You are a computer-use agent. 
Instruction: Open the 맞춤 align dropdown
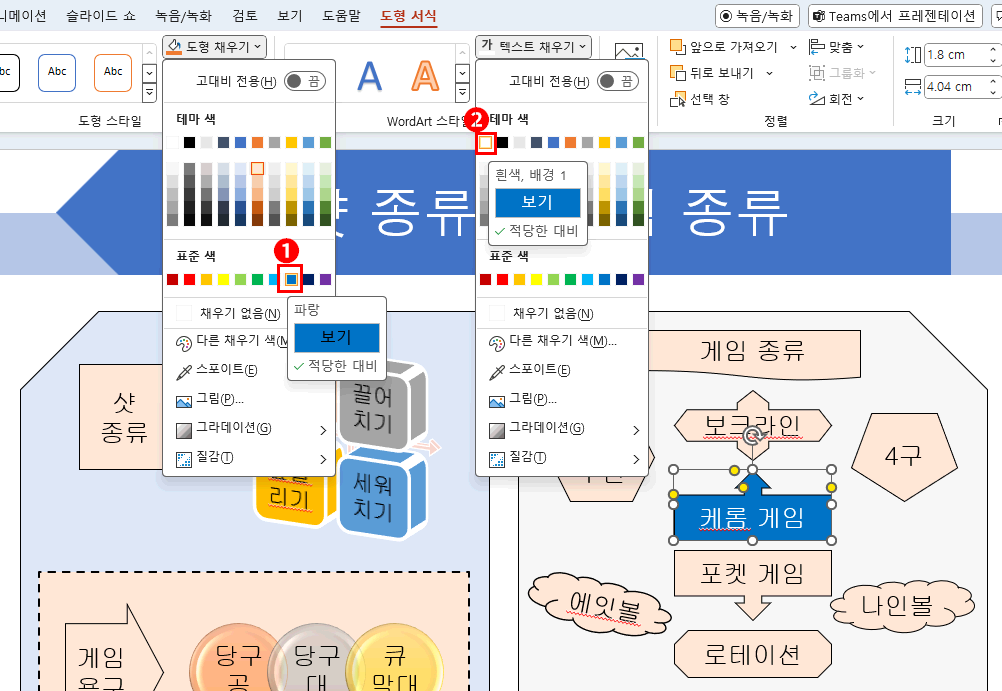(x=836, y=47)
